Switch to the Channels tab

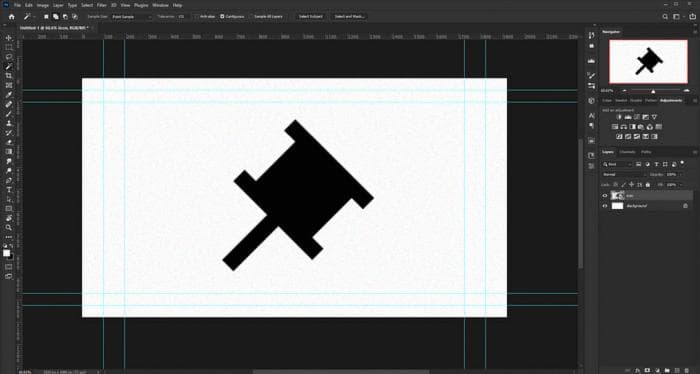(627, 152)
